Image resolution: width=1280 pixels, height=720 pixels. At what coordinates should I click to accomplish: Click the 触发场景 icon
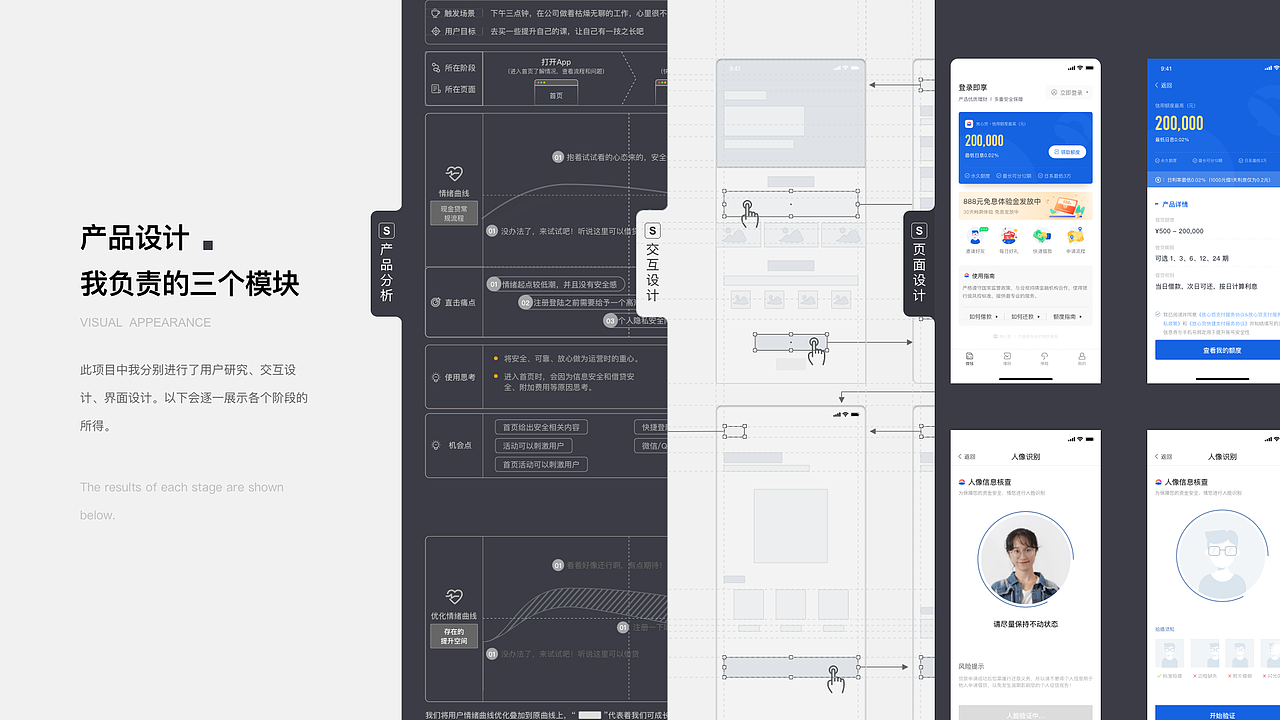tap(436, 14)
